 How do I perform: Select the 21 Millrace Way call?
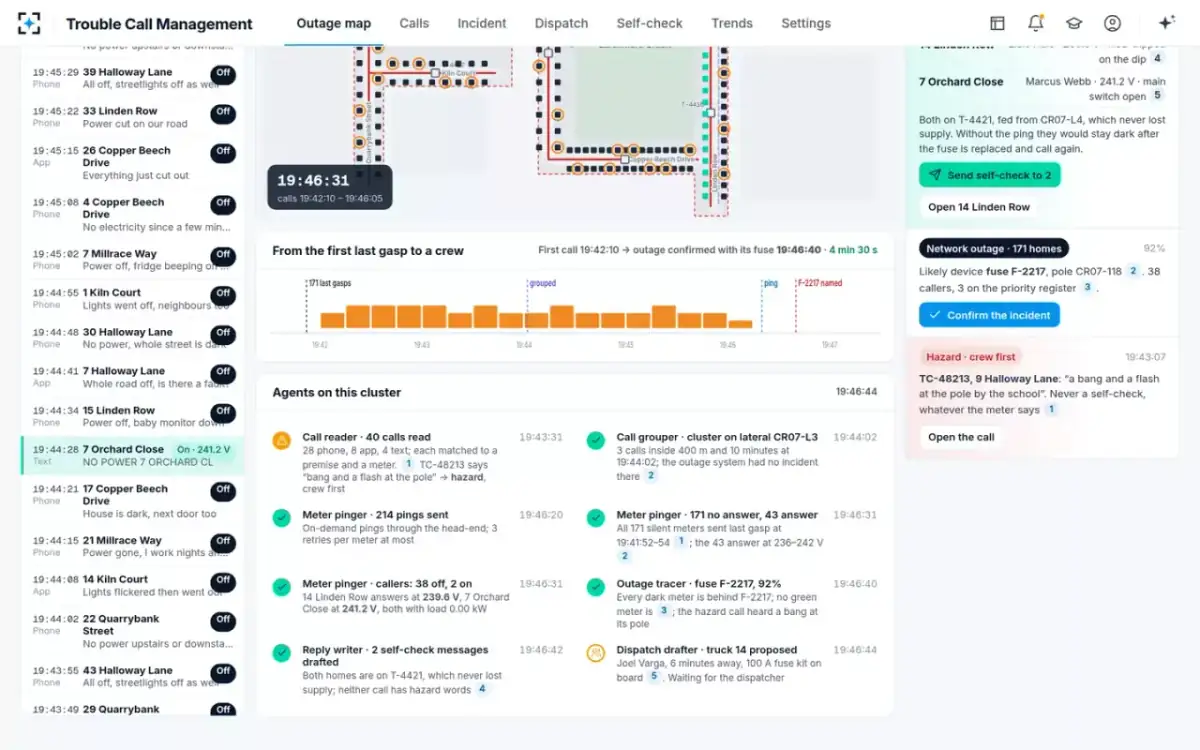click(131, 546)
